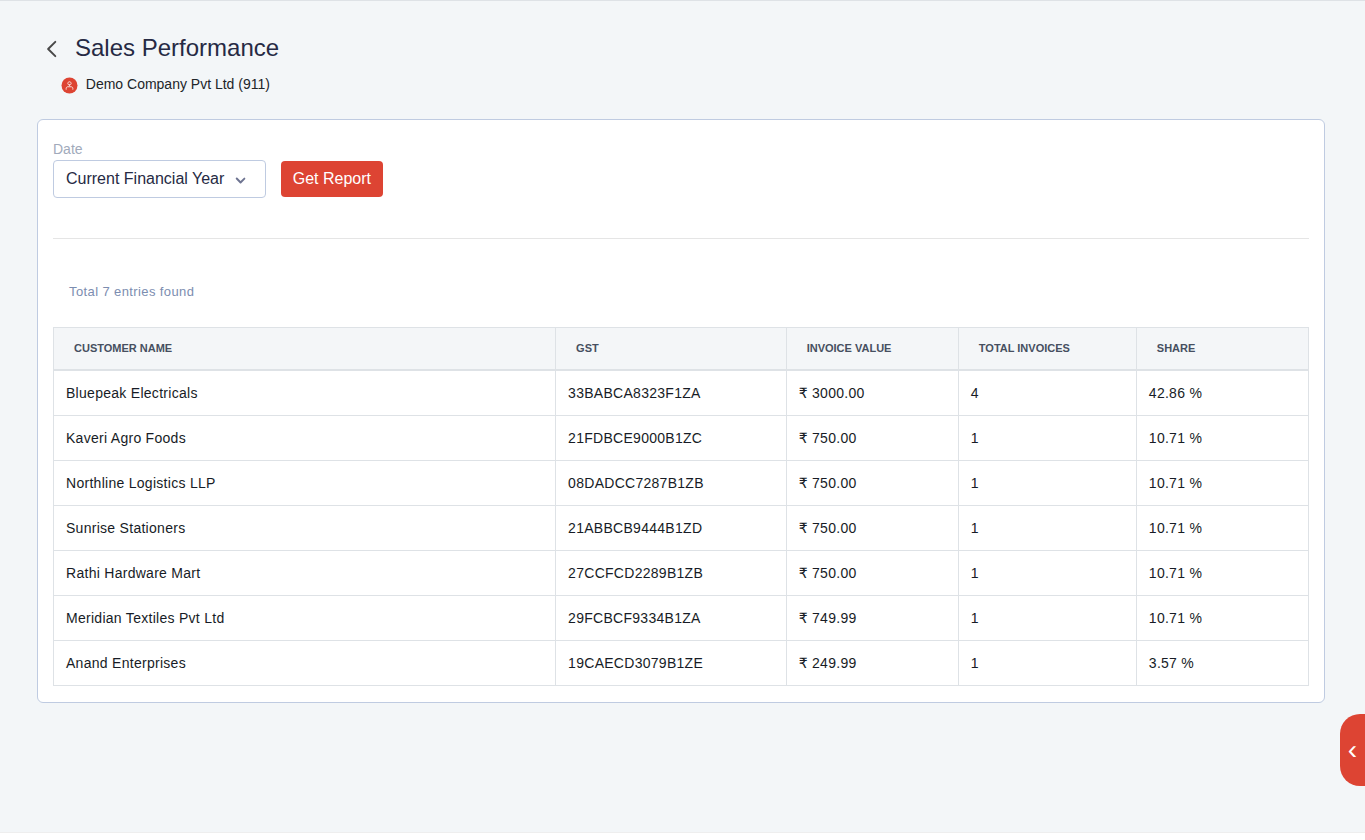The image size is (1365, 840).
Task: Select the Bluepeak Electricals customer cell
Action: pos(305,393)
